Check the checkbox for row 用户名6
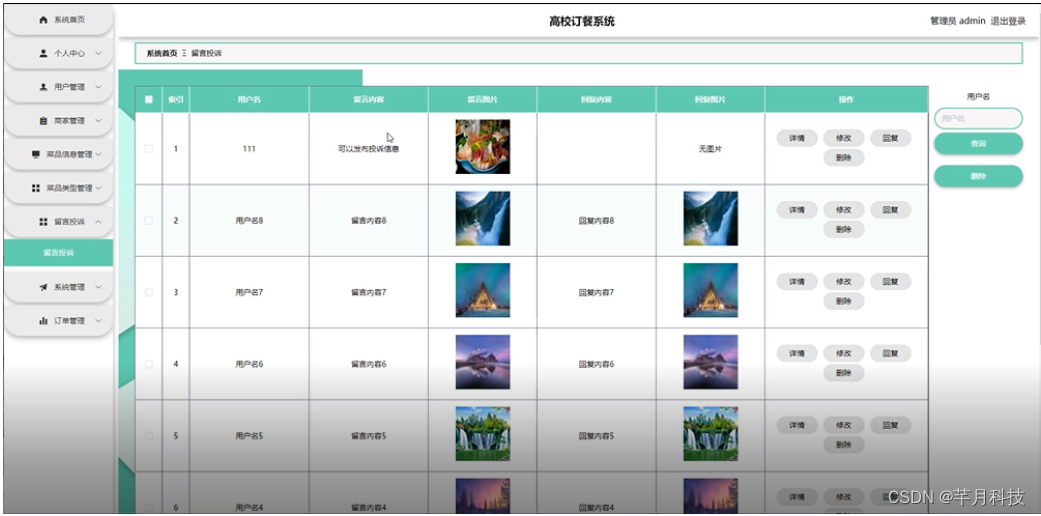 [149, 364]
